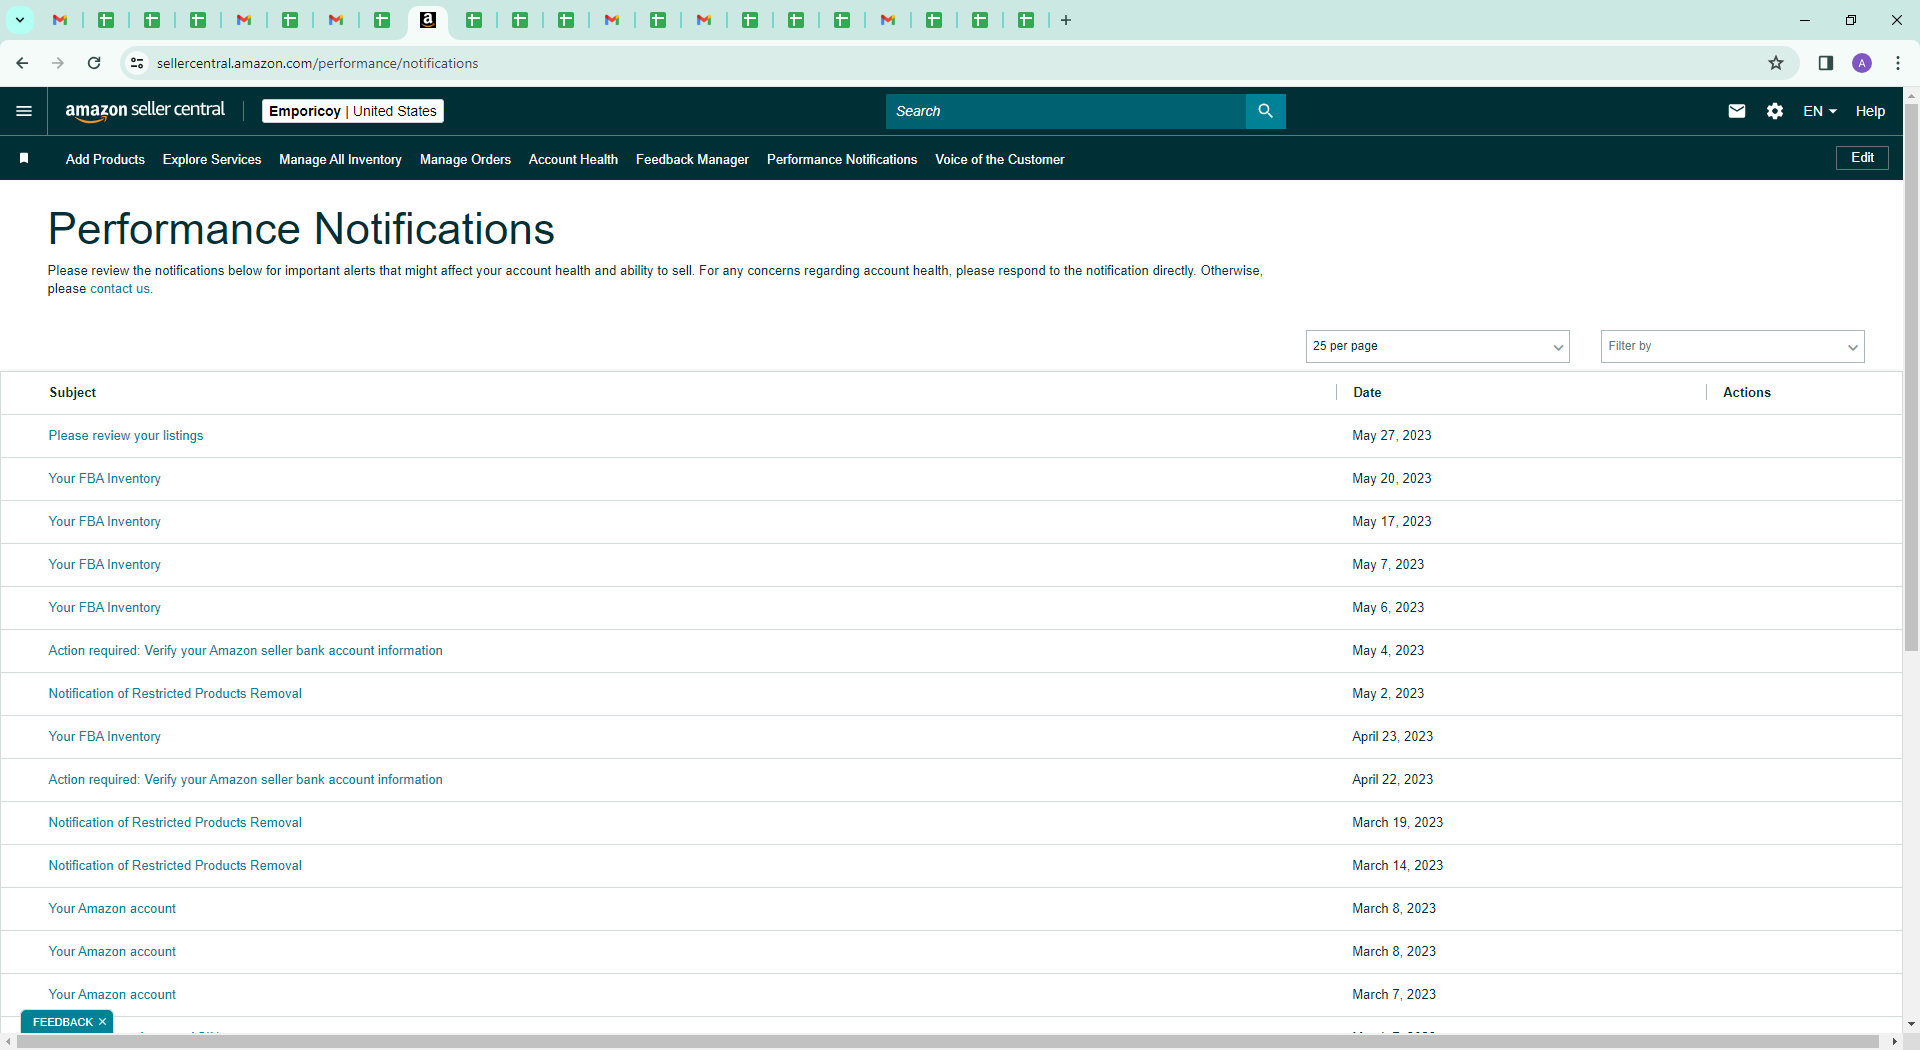Click the date March 14, 2023
This screenshot has width=1920, height=1050.
point(1398,866)
